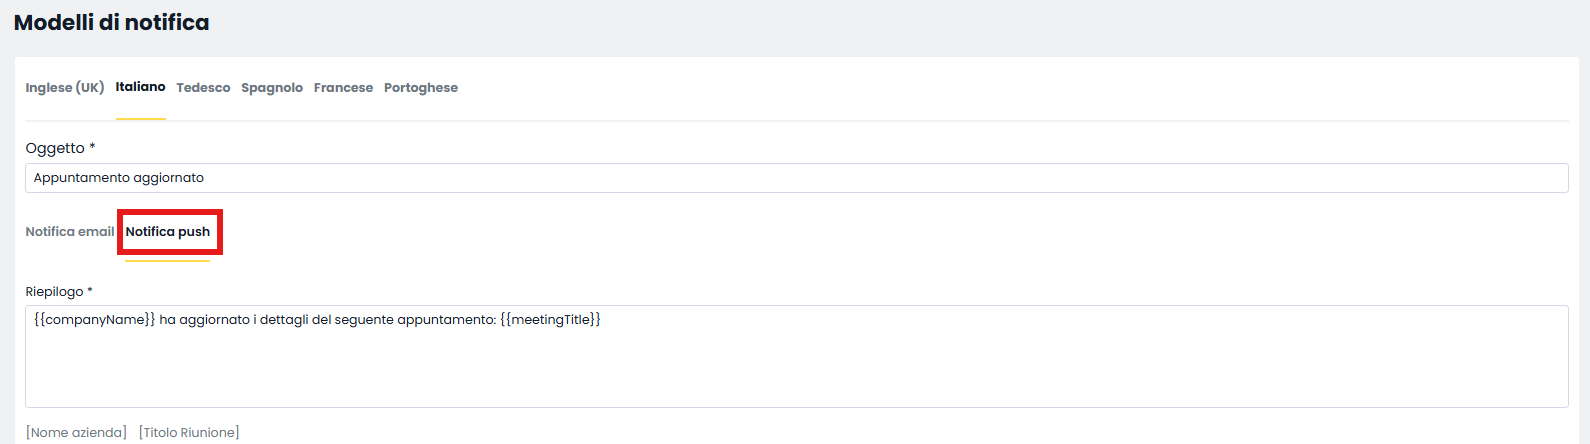
Task: Switch to the Inglese (UK) language tab
Action: pyautogui.click(x=65, y=88)
